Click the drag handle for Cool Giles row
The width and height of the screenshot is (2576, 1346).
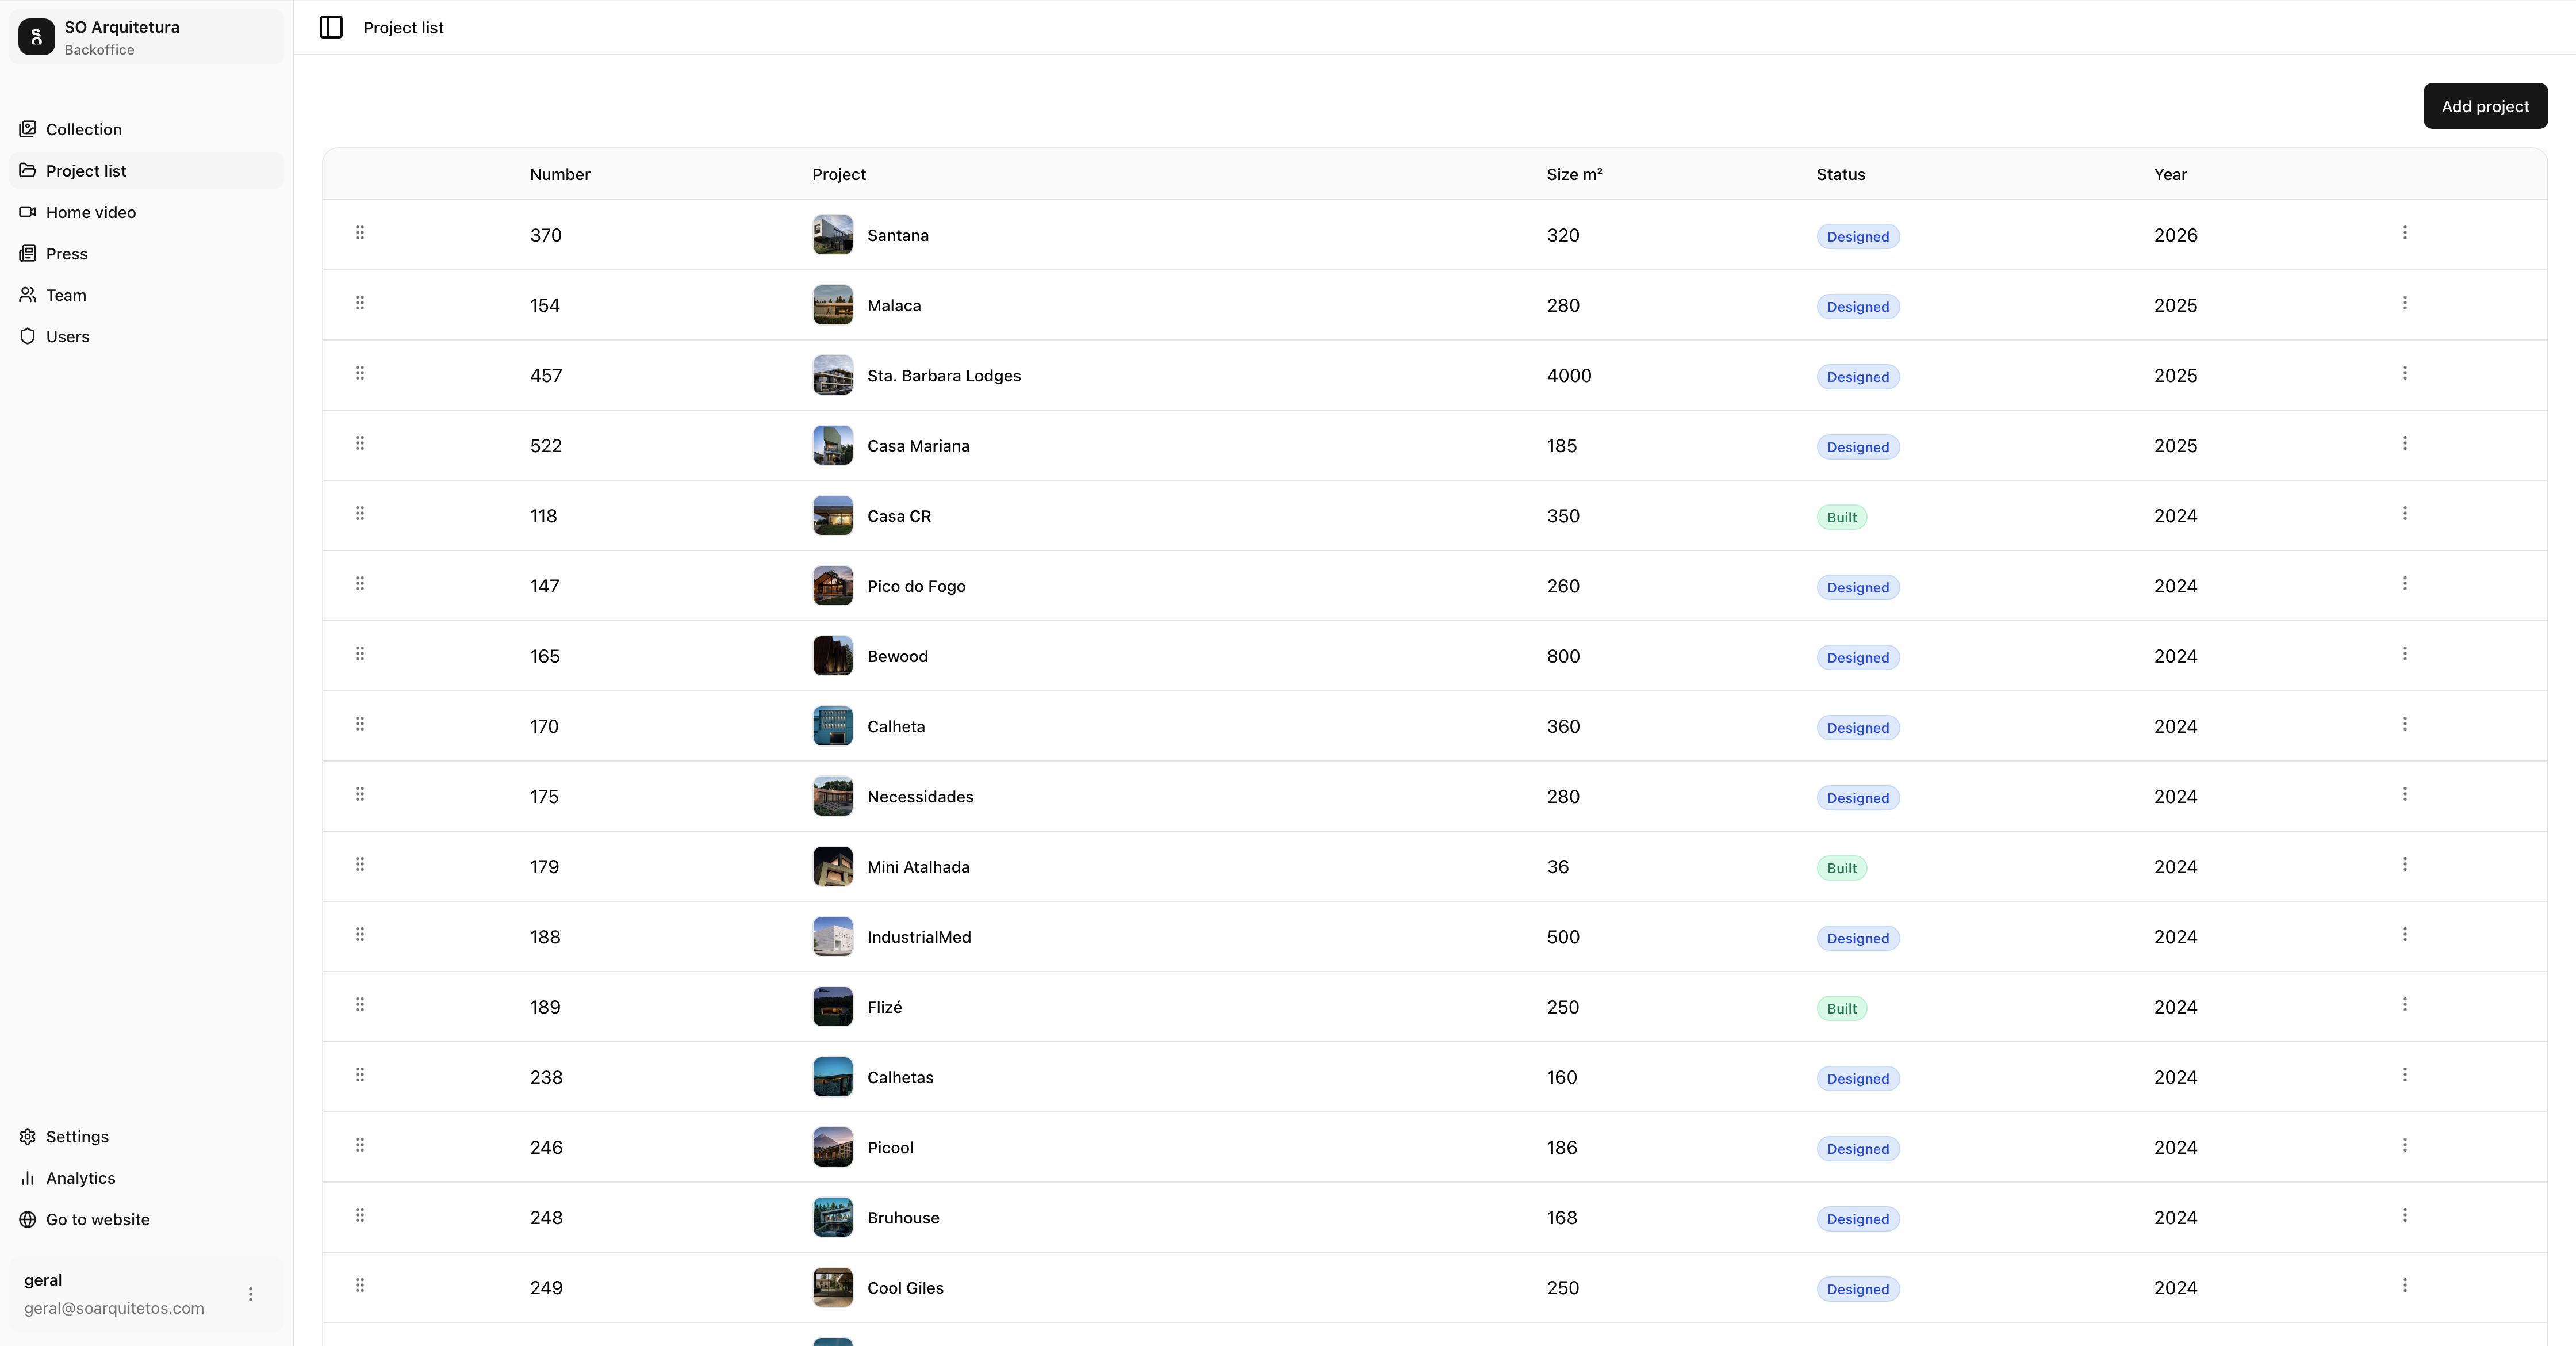click(360, 1285)
